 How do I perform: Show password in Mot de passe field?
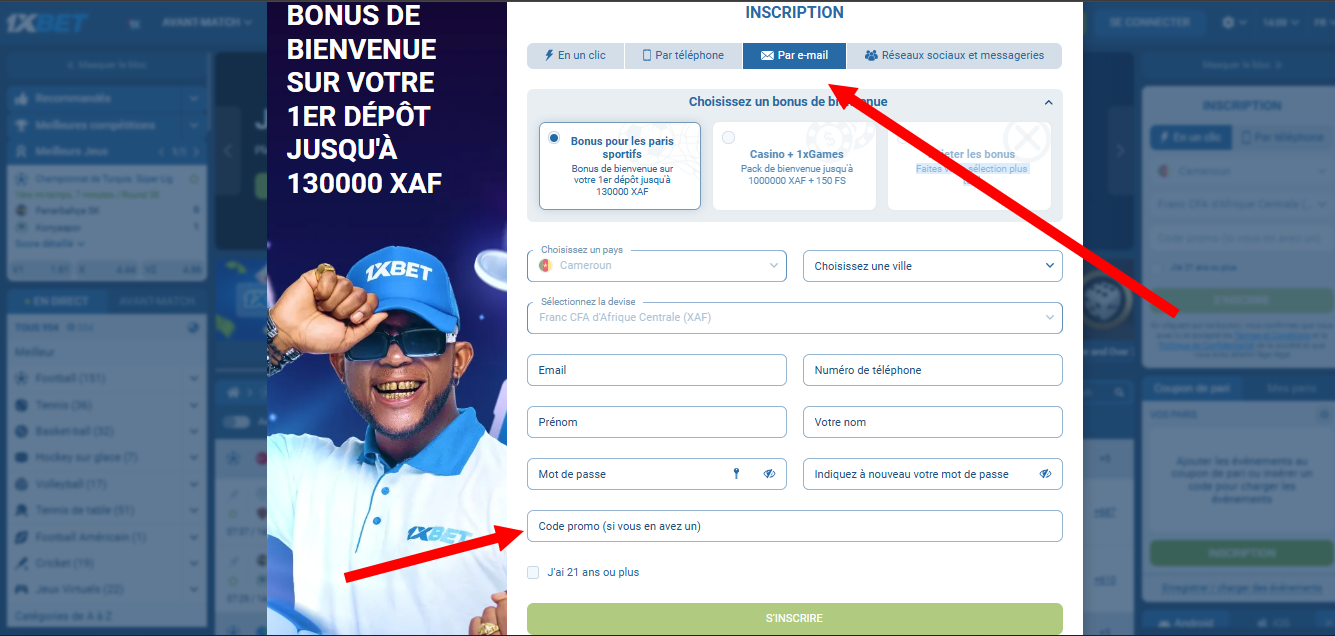tap(769, 474)
